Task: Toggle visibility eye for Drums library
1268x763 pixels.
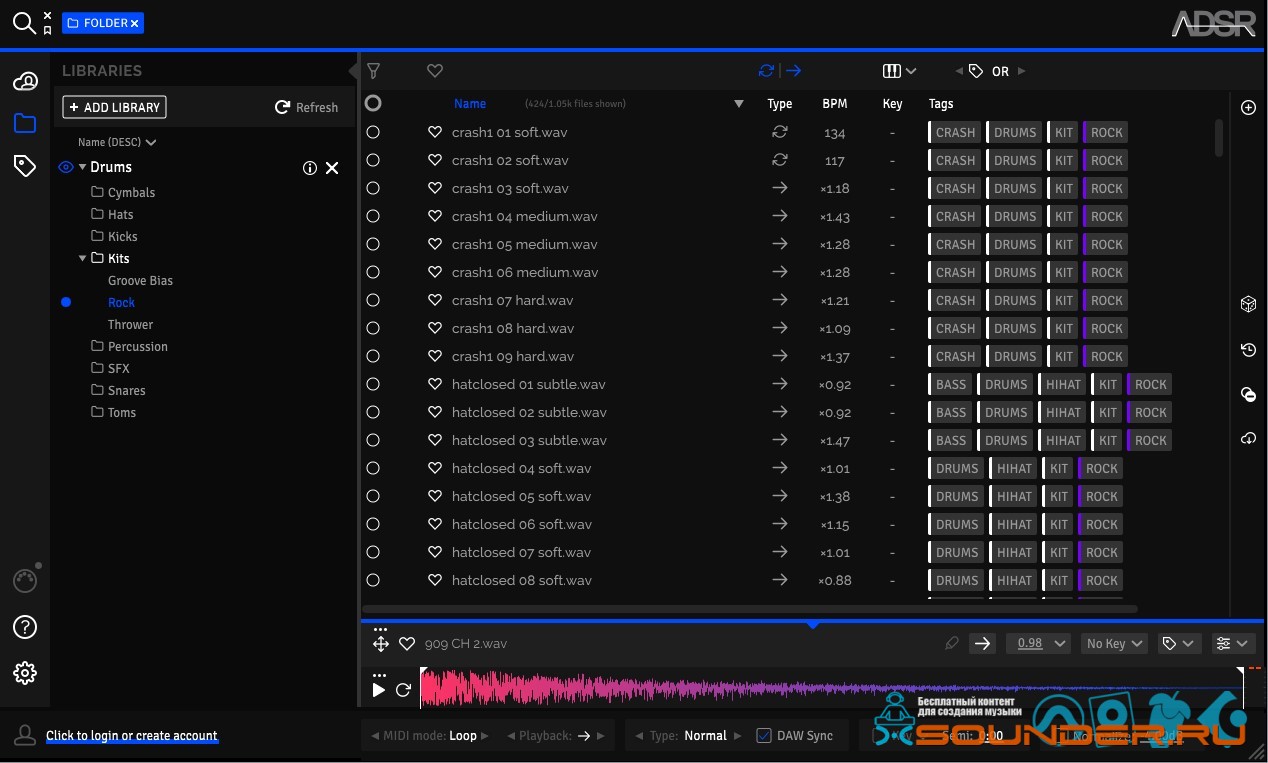Action: [x=66, y=167]
